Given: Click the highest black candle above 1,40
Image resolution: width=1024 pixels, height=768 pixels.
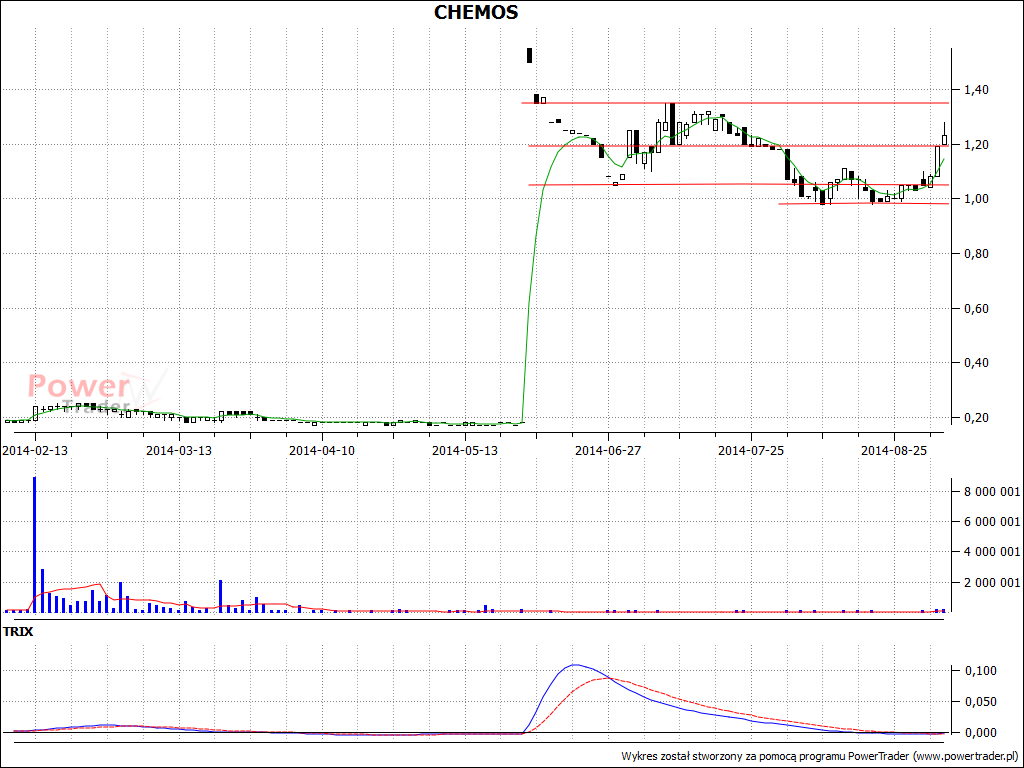Looking at the screenshot, I should 530,56.
